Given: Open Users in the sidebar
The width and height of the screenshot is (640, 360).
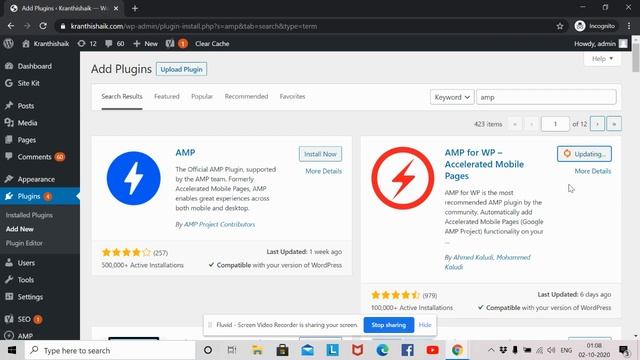Looking at the screenshot, I should [x=26, y=263].
